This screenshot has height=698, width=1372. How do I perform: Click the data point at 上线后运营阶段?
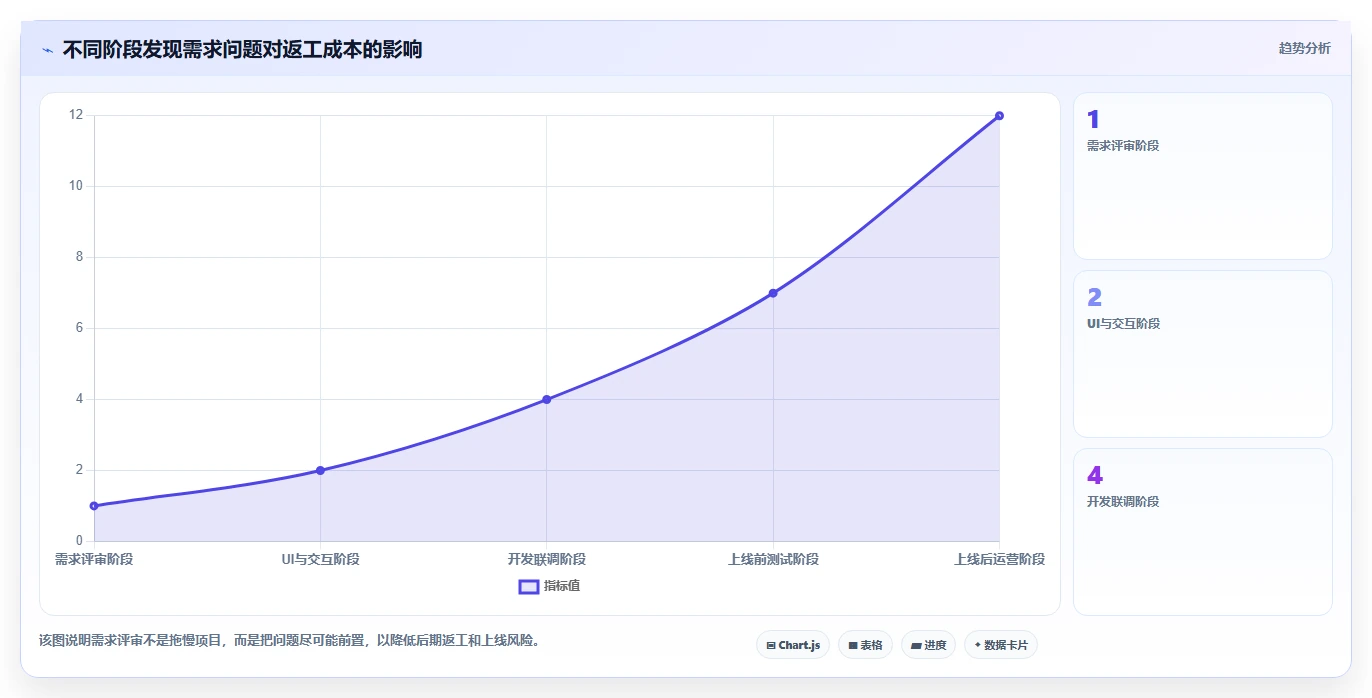(999, 116)
